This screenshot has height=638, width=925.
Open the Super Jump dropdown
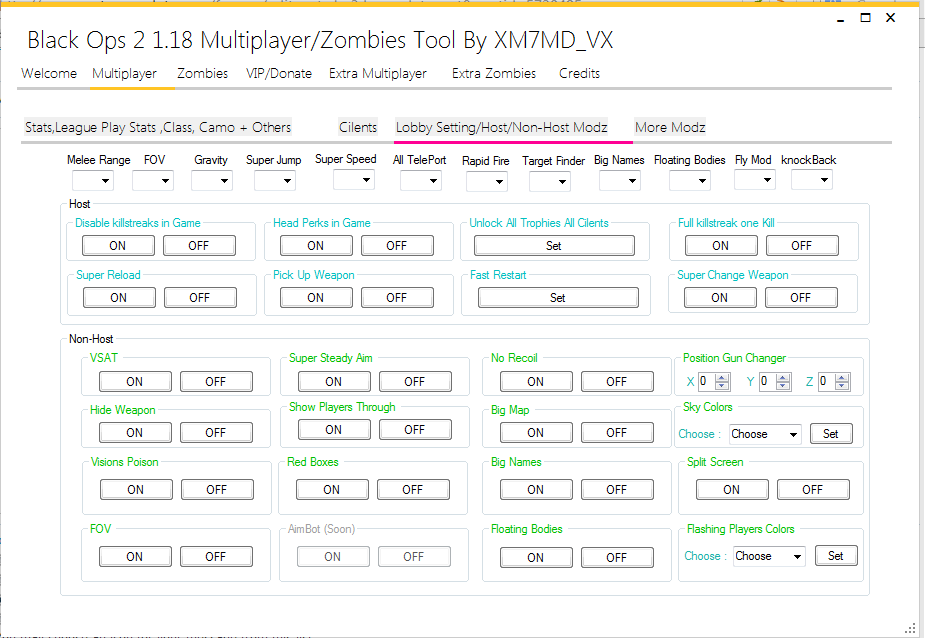coord(275,181)
